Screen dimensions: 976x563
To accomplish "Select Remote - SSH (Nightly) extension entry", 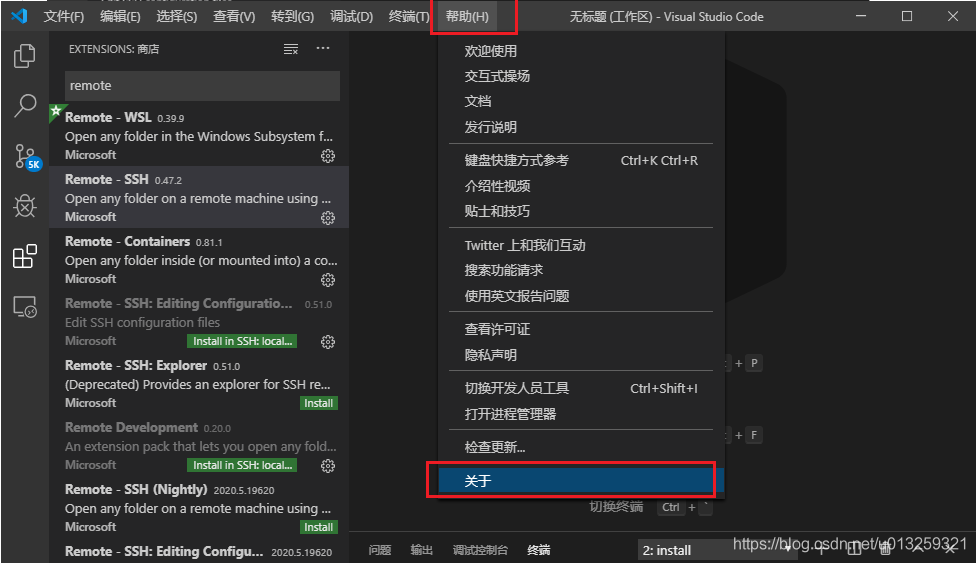I will [199, 507].
